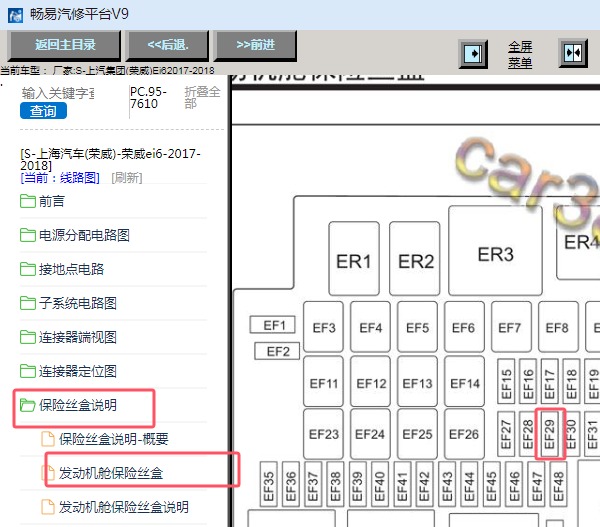Open the 前言 folder

pyautogui.click(x=52, y=201)
